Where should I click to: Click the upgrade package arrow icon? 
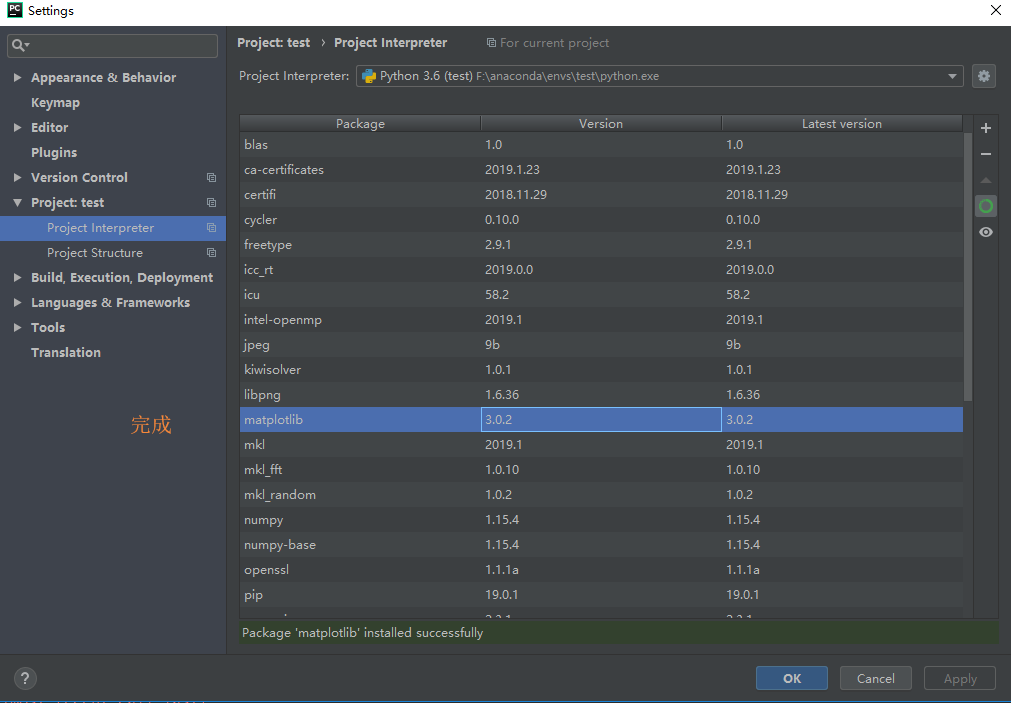(x=985, y=181)
